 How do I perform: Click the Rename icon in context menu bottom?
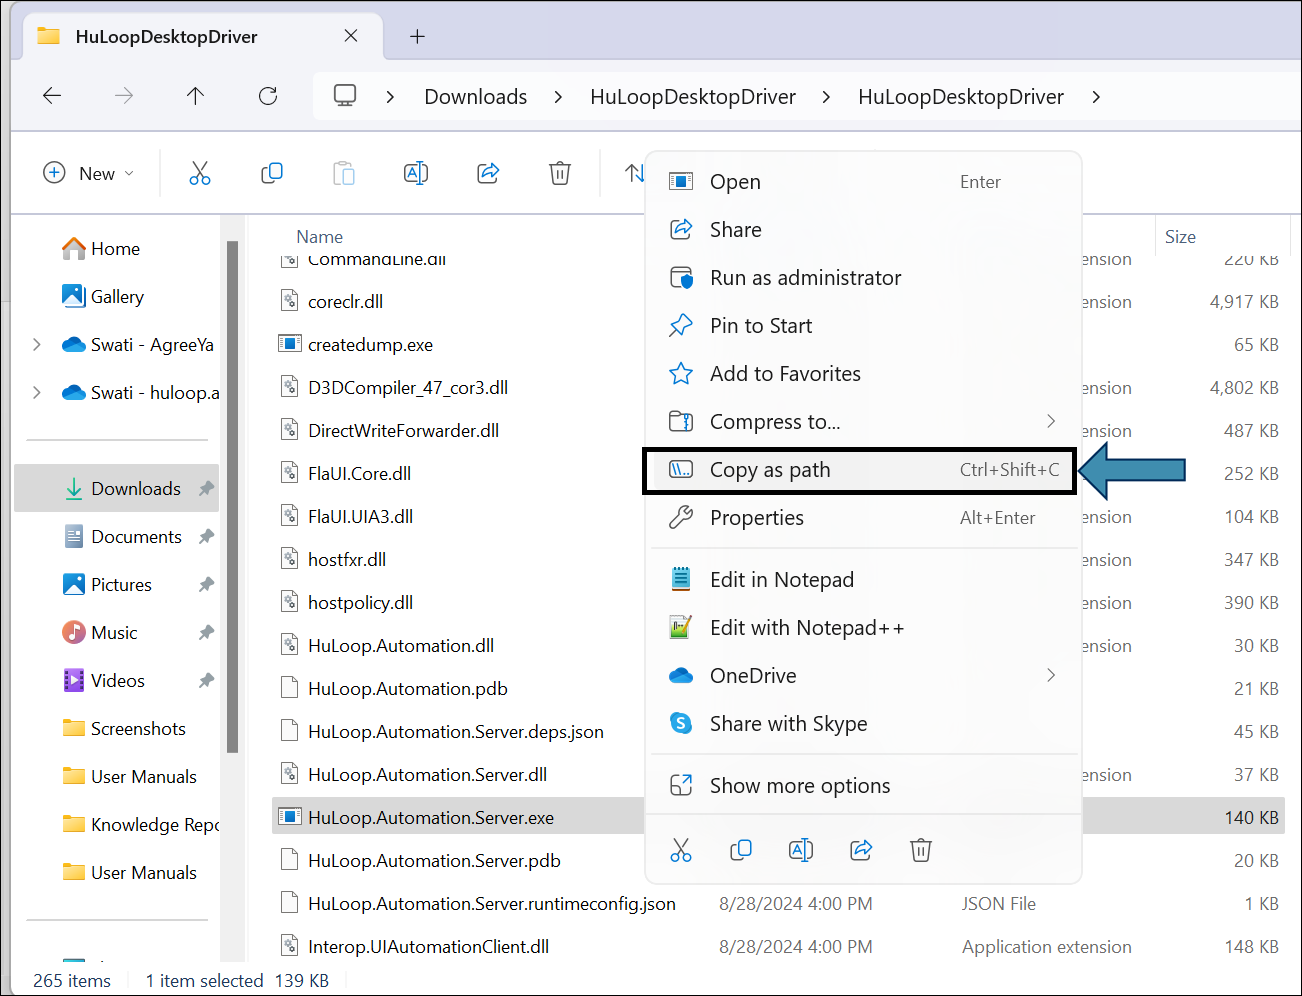tap(801, 850)
